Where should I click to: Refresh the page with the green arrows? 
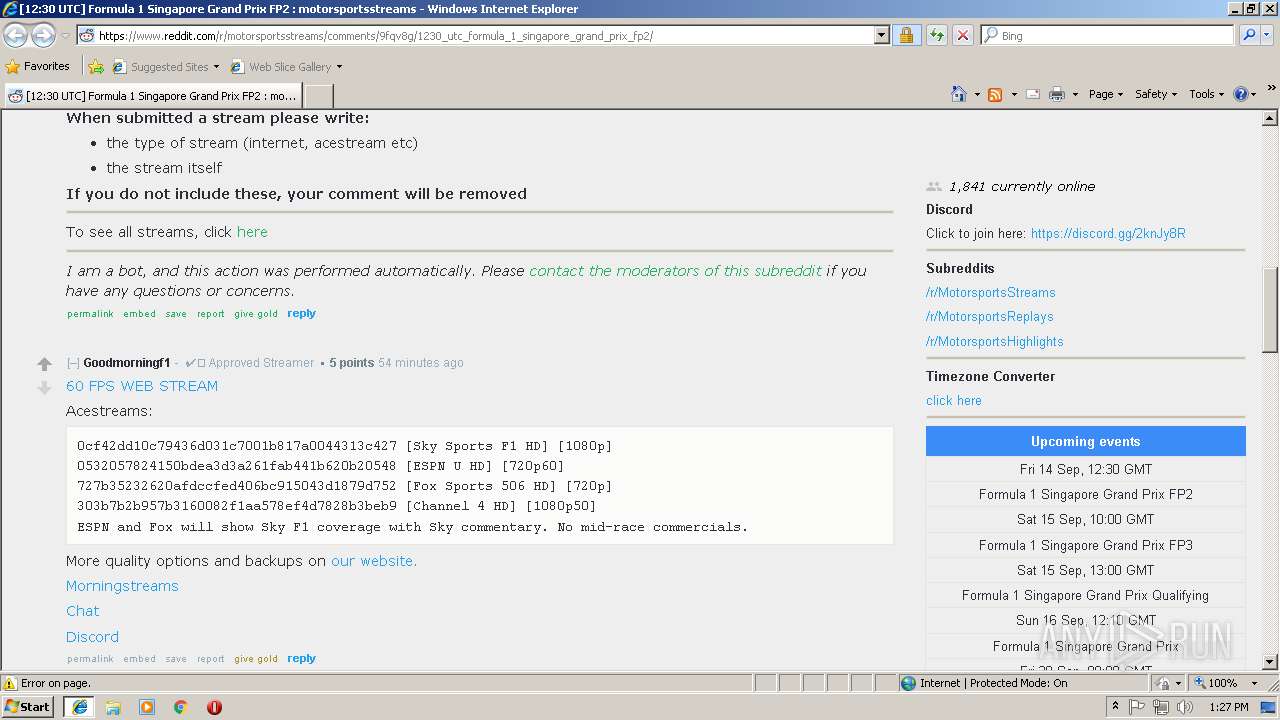point(936,35)
